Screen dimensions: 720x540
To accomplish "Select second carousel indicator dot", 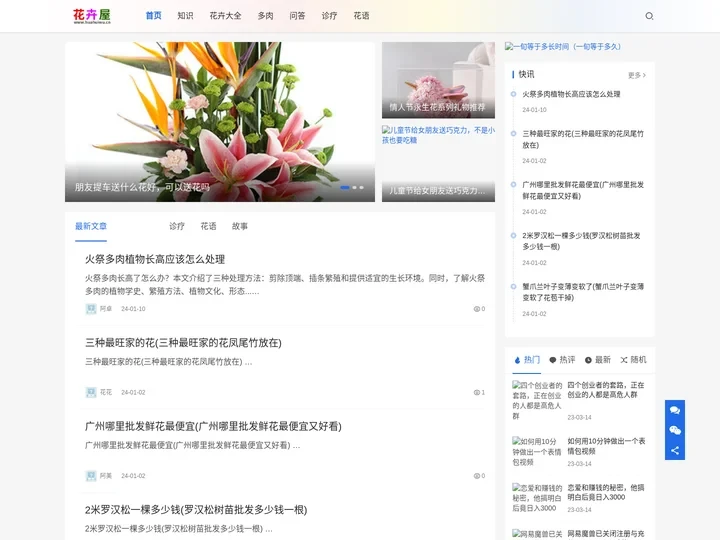I will (354, 187).
